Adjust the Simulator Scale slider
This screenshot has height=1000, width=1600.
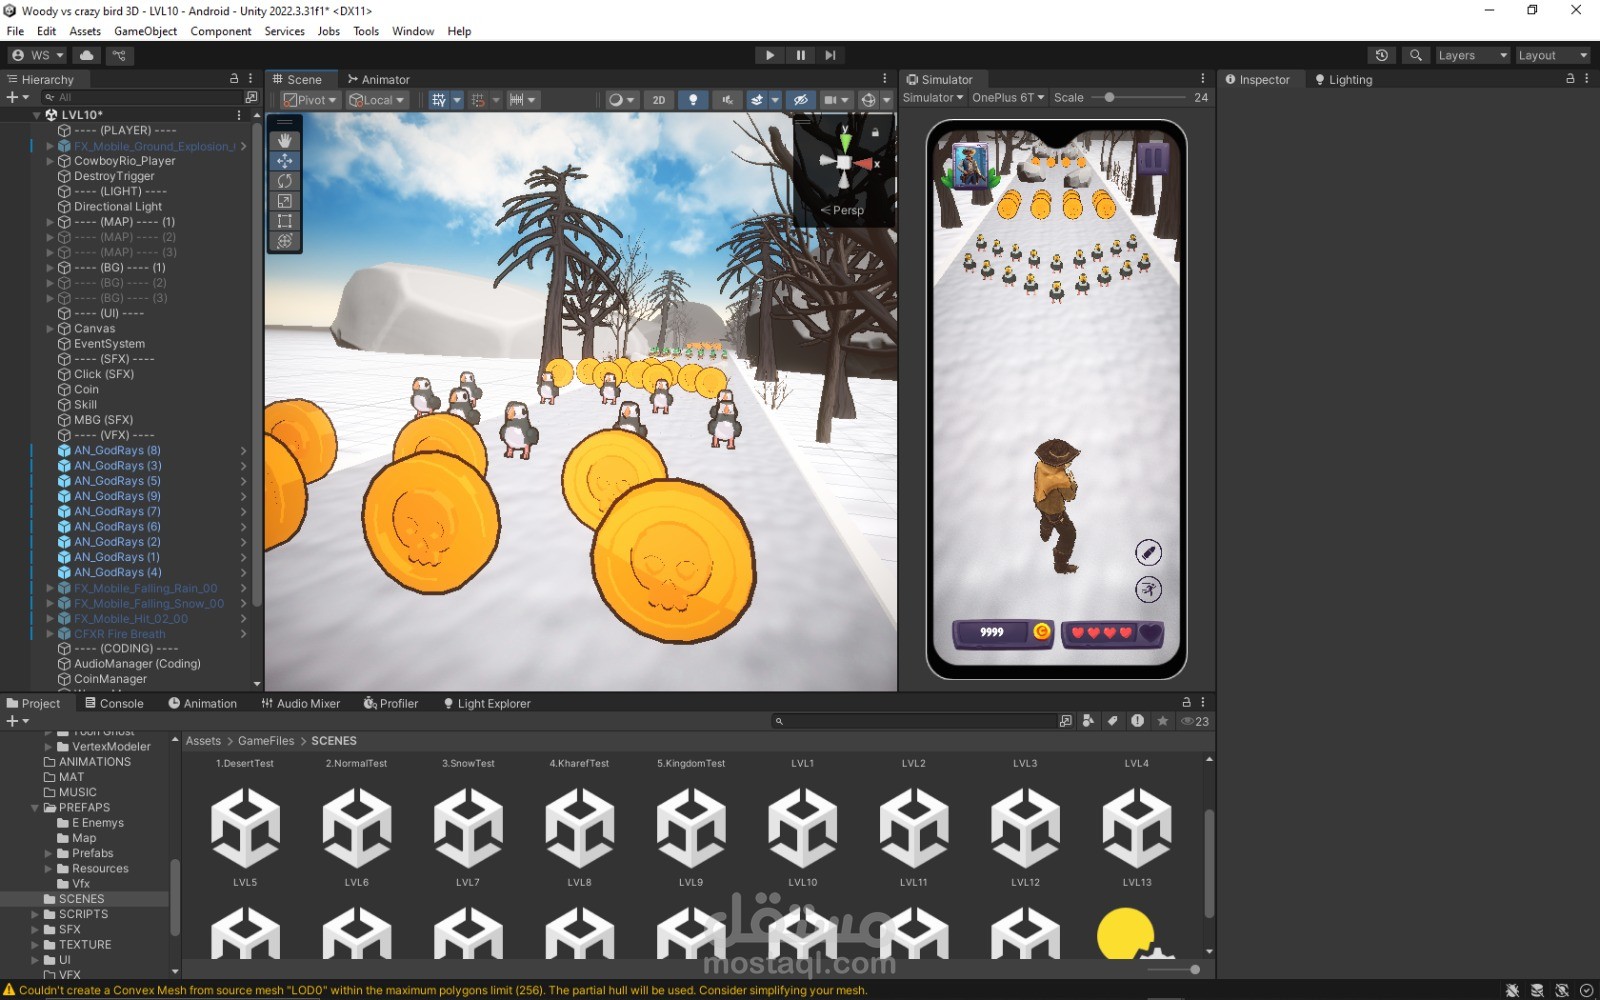pyautogui.click(x=1109, y=97)
